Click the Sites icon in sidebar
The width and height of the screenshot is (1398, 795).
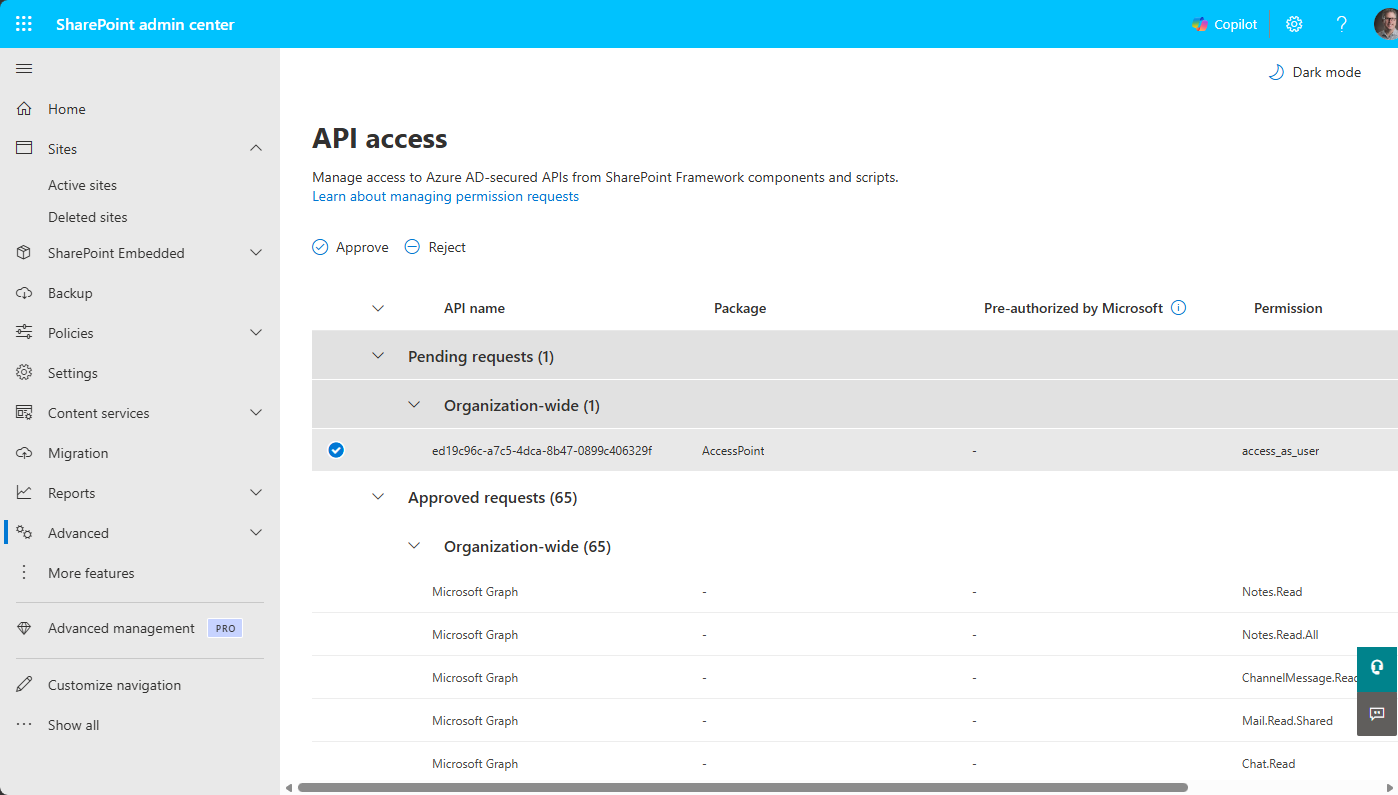coord(25,148)
